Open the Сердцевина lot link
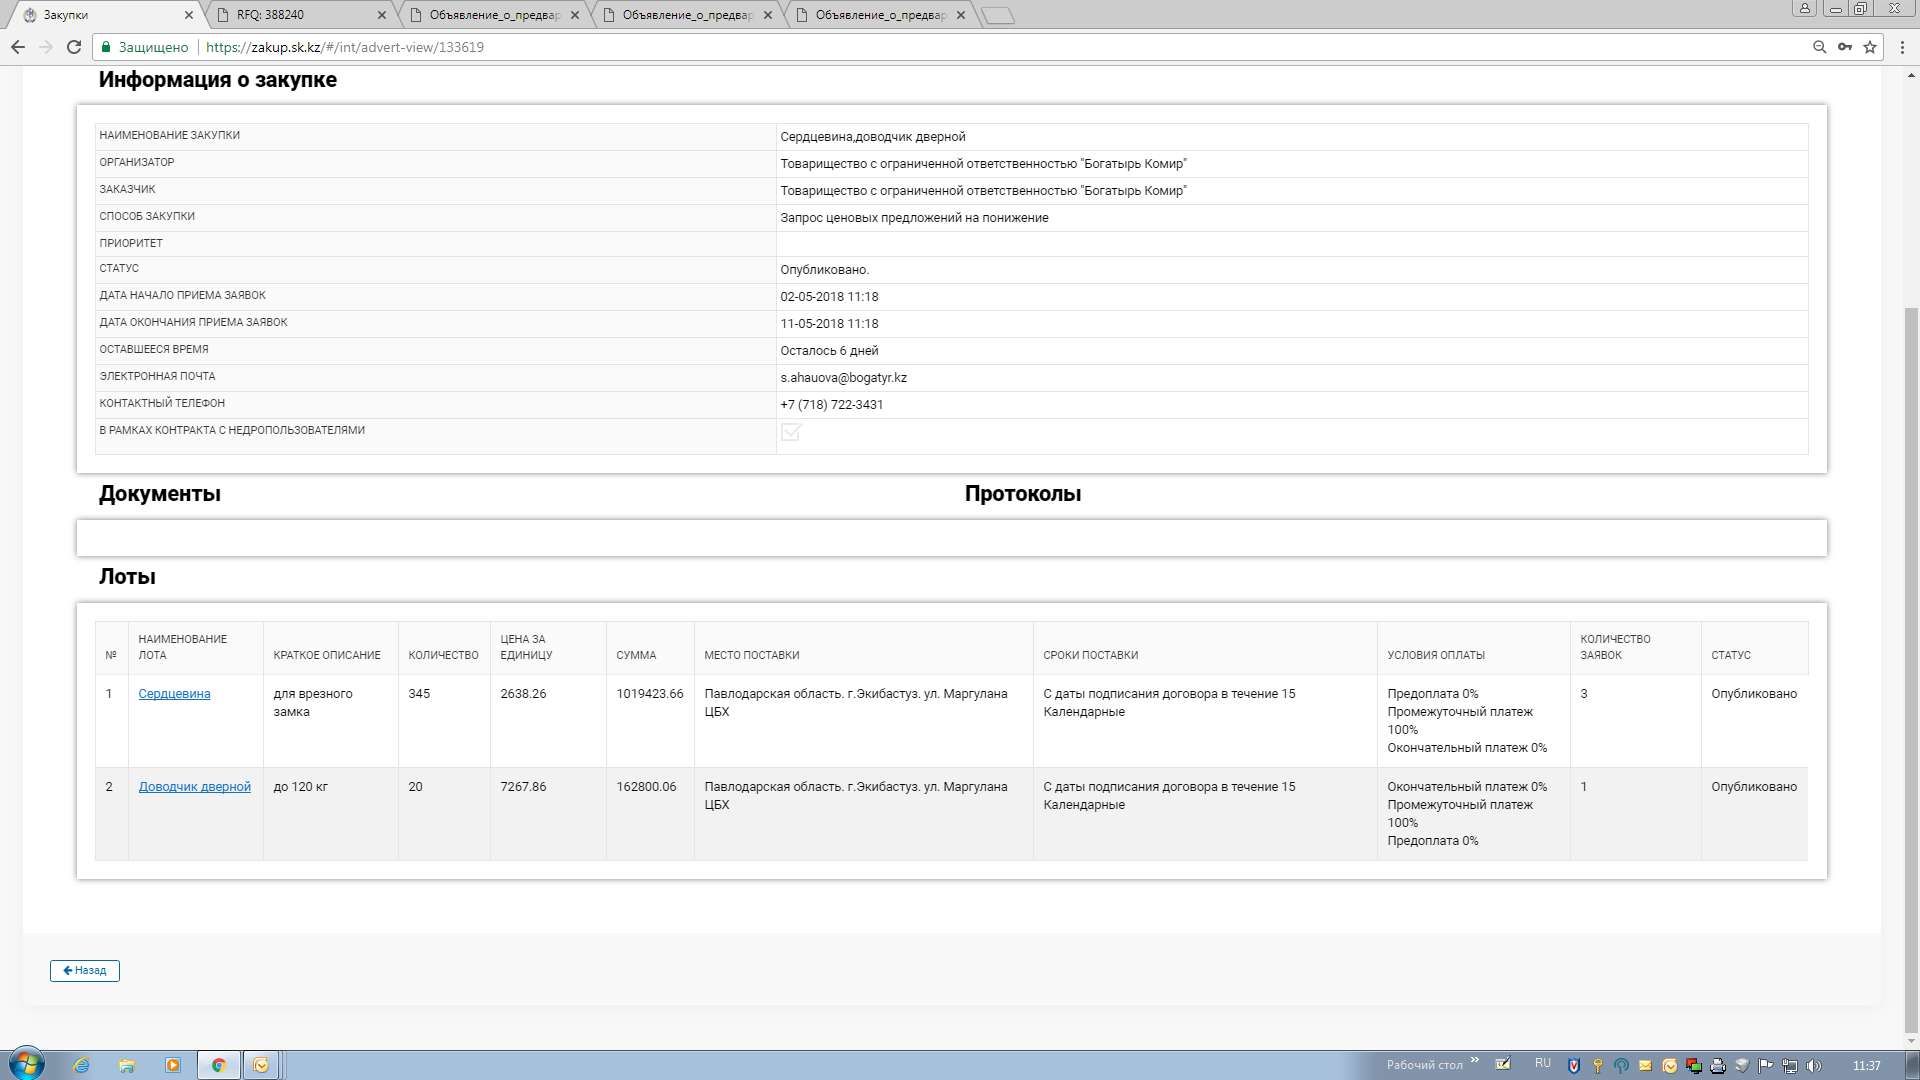Viewport: 1920px width, 1080px height. 174,694
